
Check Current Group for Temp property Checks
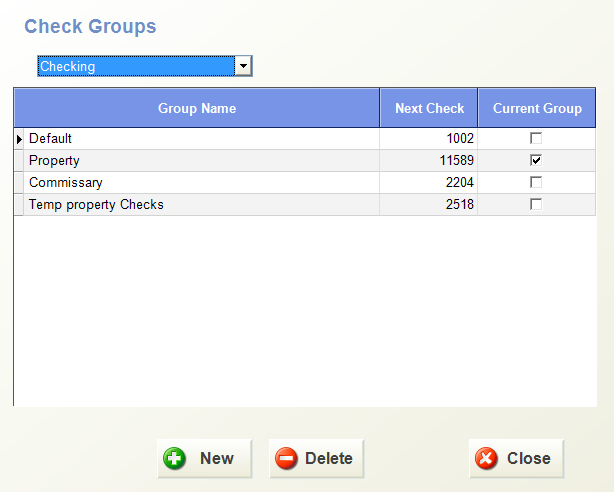536,205
